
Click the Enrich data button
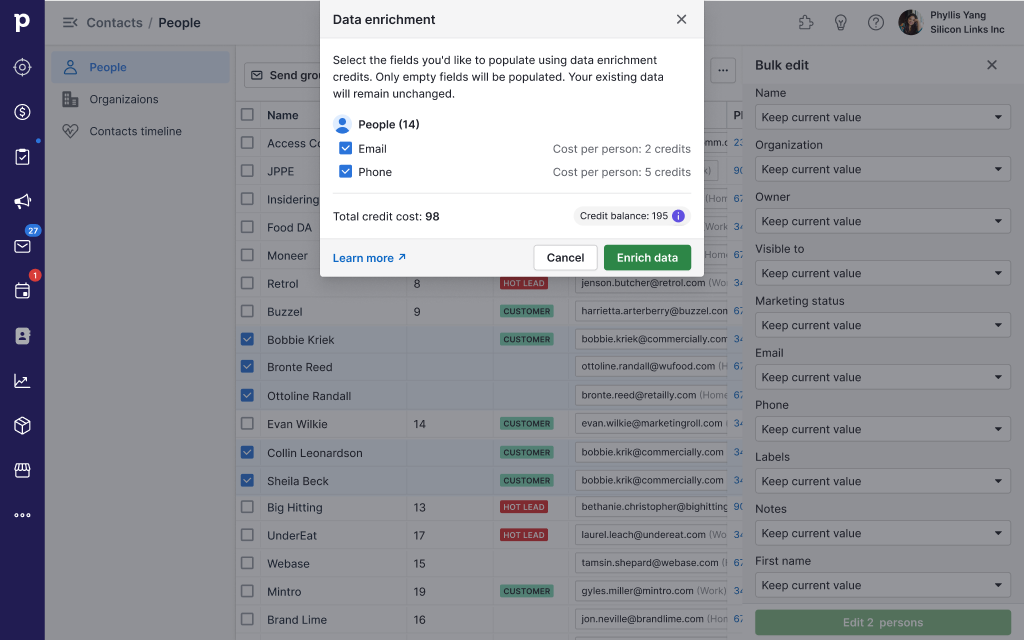pos(647,258)
